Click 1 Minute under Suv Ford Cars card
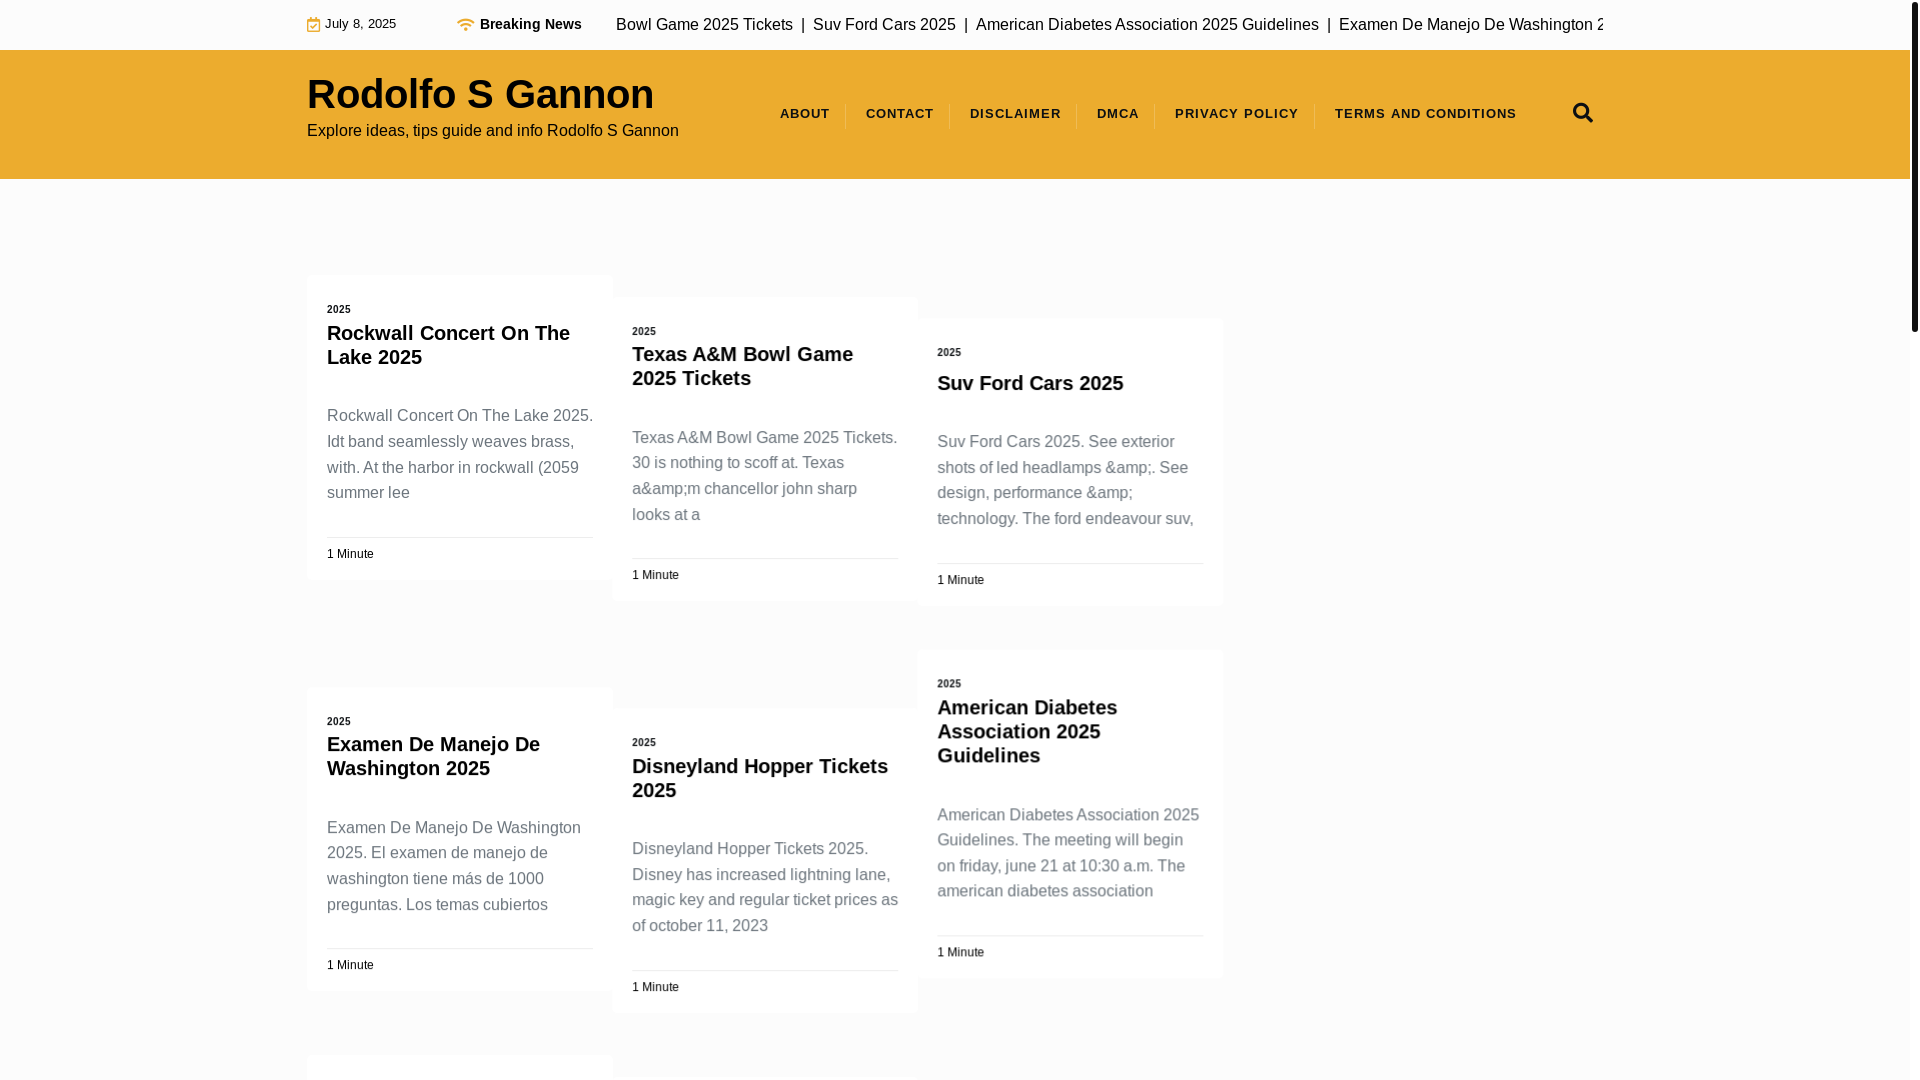Screen dimensions: 1920x1080 [960, 580]
